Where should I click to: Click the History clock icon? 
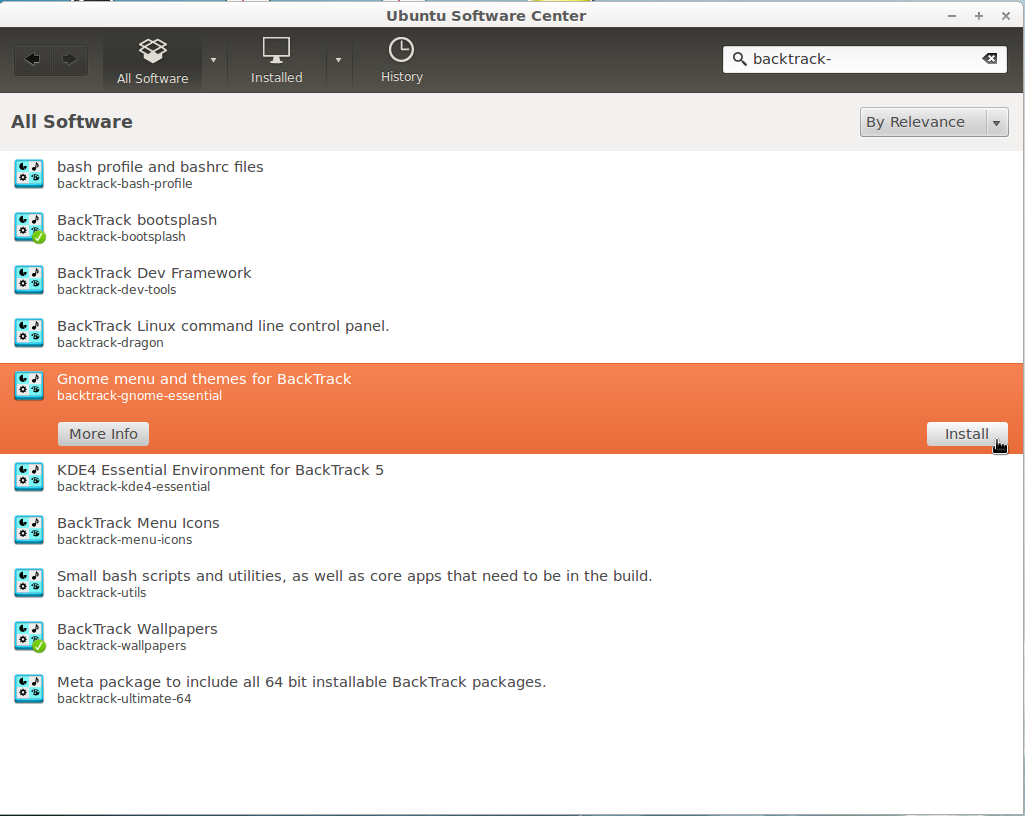[x=401, y=49]
